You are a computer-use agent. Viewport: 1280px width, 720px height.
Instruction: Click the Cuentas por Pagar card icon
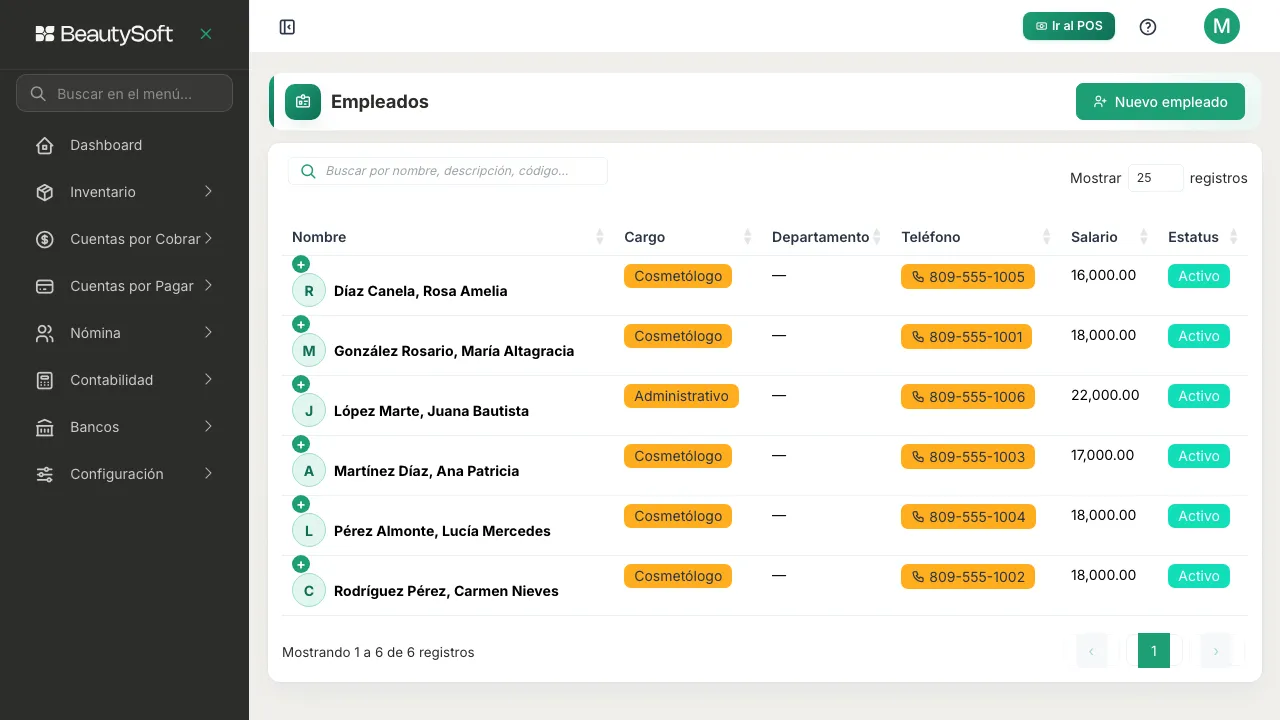(45, 286)
